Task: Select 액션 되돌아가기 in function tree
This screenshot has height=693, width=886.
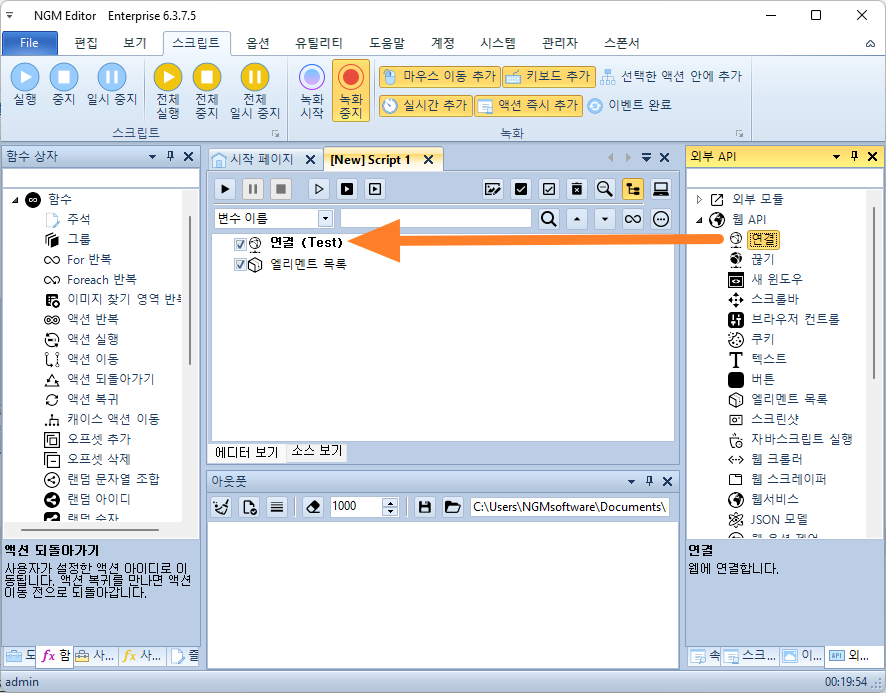Action: [x=110, y=379]
